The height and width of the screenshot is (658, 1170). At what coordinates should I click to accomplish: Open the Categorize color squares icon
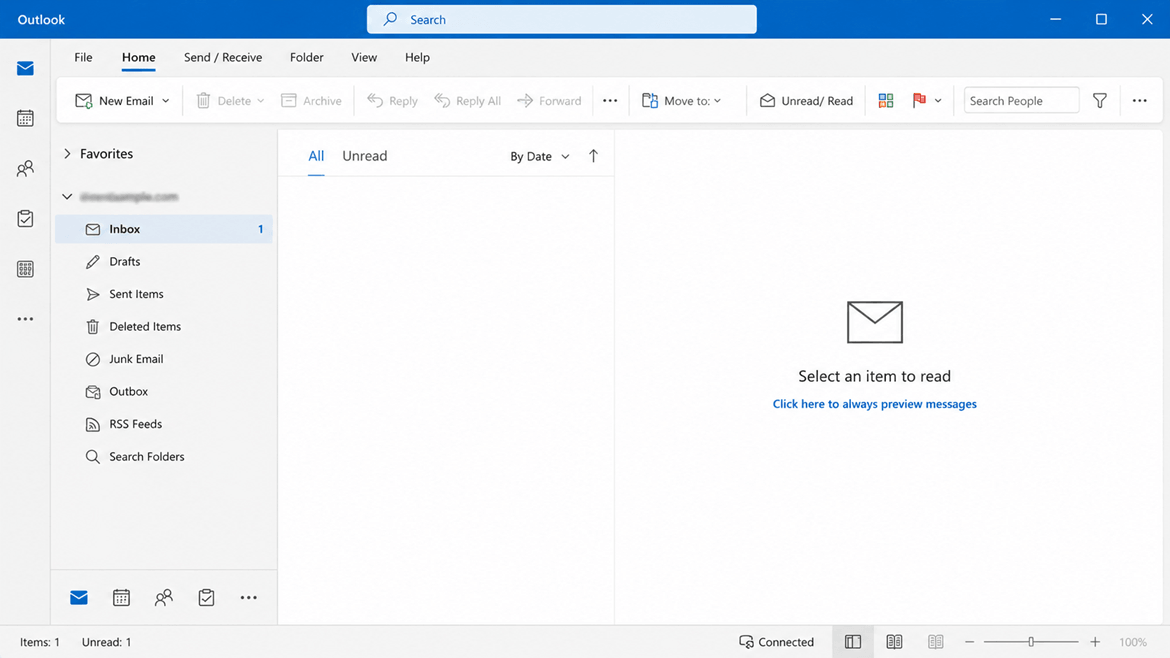tap(886, 101)
